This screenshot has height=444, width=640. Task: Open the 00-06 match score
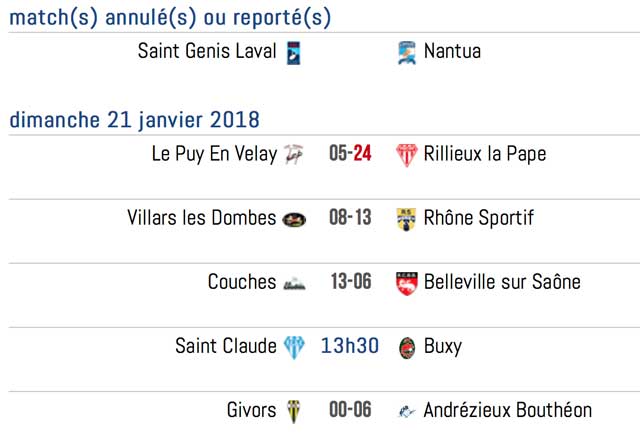[350, 411]
